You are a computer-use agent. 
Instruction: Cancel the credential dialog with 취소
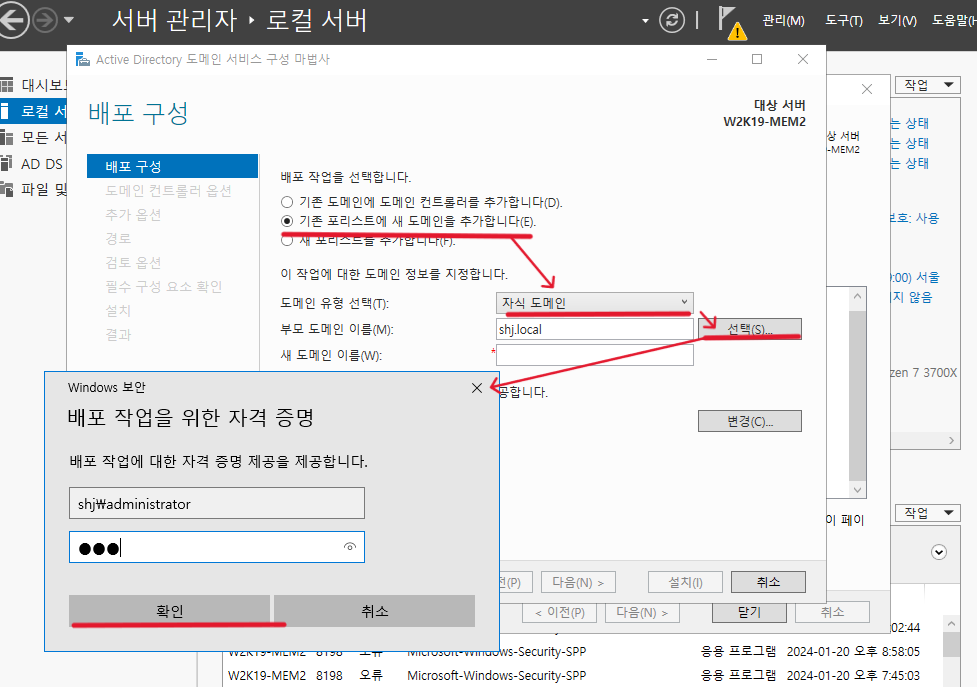374,611
